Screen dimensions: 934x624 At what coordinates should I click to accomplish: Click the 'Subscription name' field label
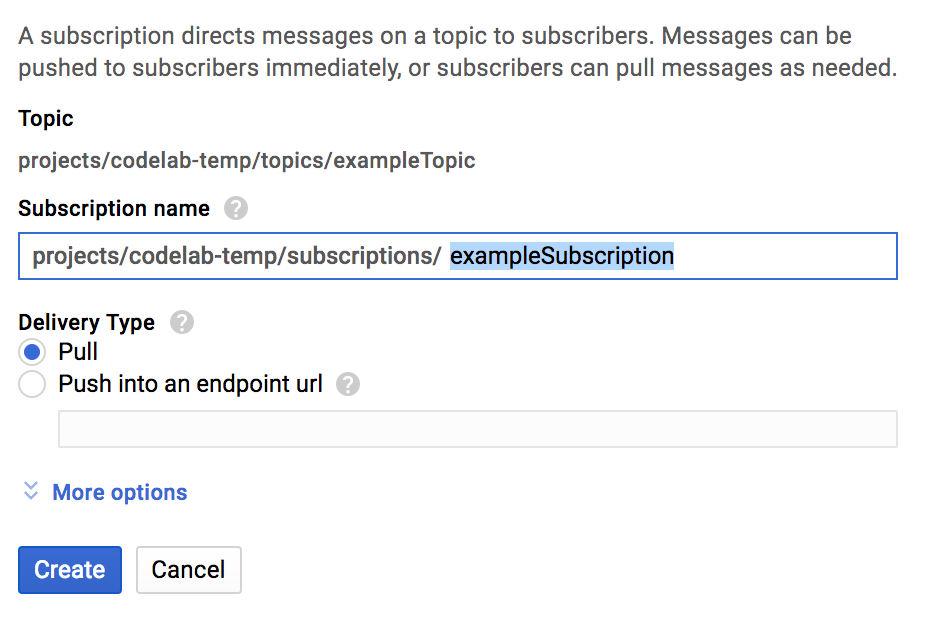tap(114, 209)
